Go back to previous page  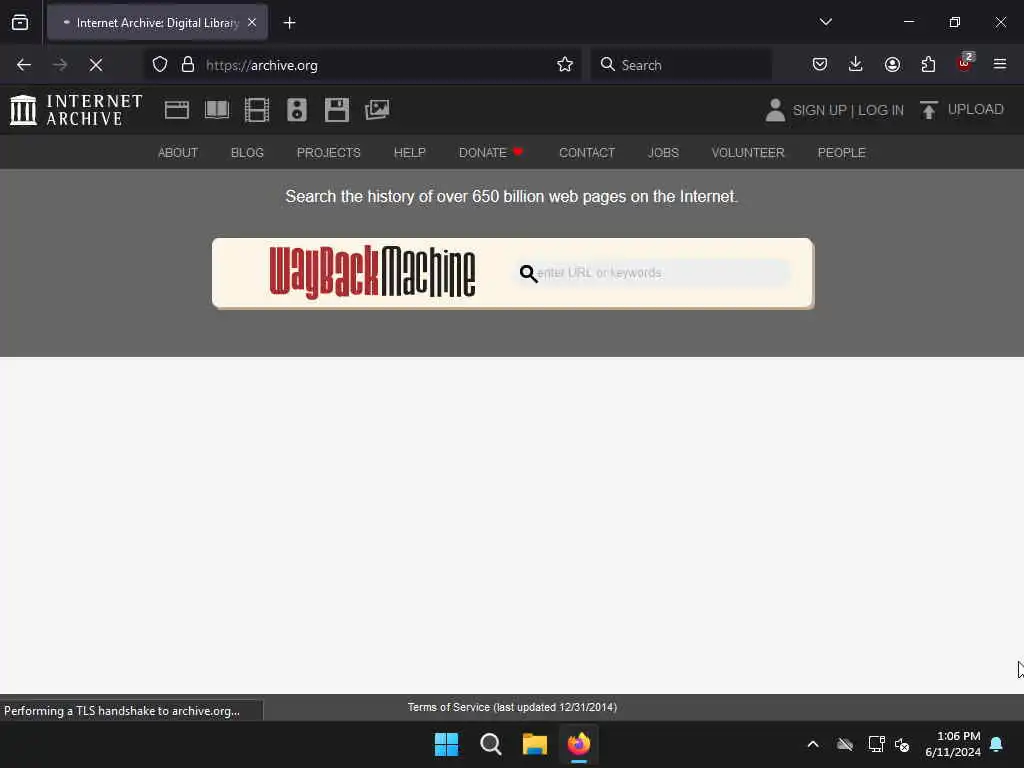[x=24, y=65]
